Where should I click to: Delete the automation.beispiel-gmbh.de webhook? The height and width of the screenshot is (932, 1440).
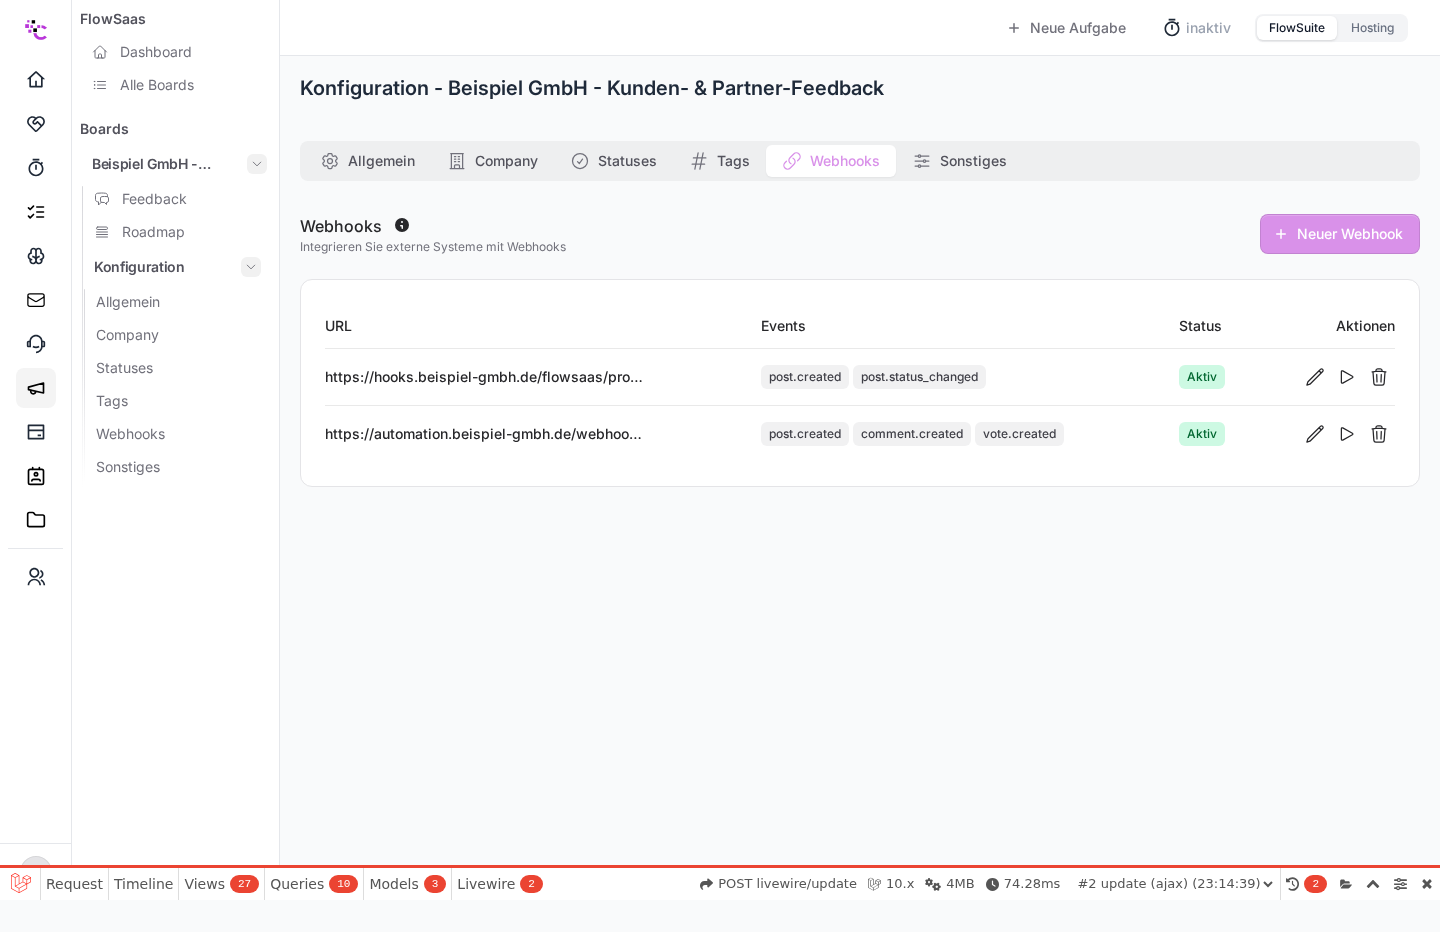click(x=1379, y=434)
